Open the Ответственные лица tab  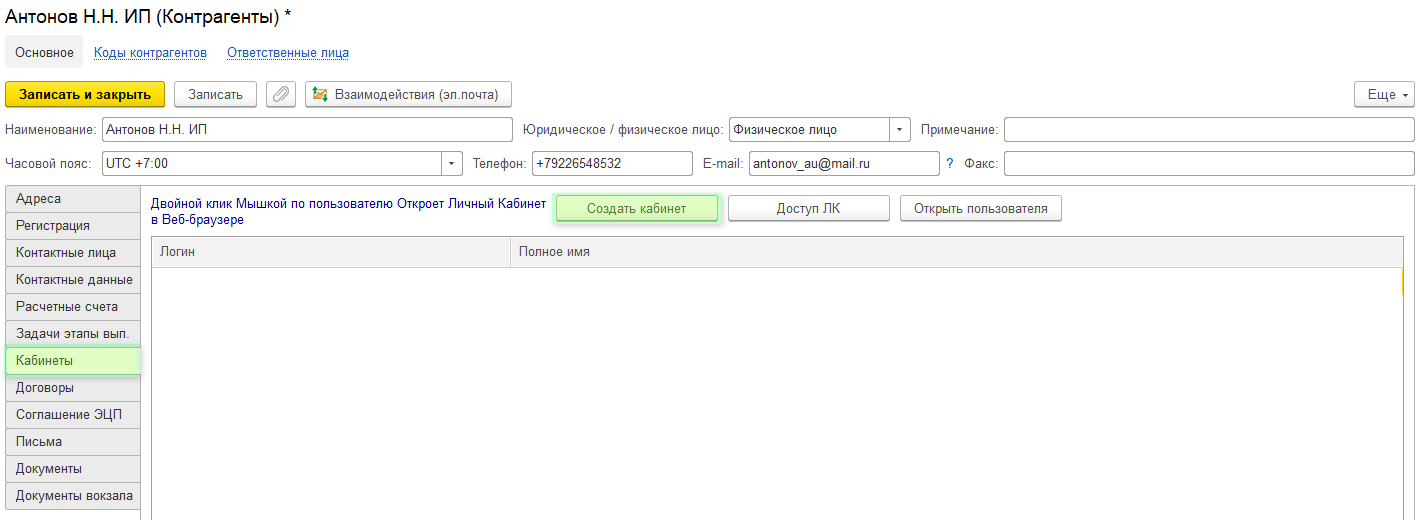point(287,52)
